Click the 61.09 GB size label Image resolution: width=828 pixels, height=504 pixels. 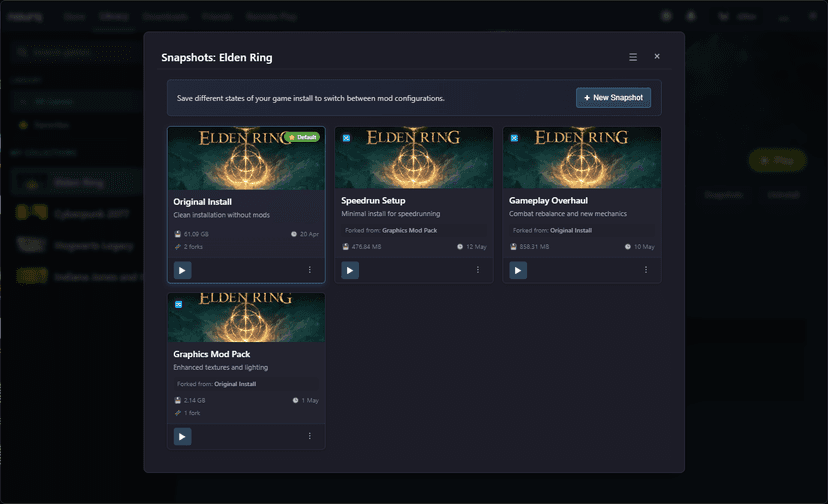coord(196,234)
